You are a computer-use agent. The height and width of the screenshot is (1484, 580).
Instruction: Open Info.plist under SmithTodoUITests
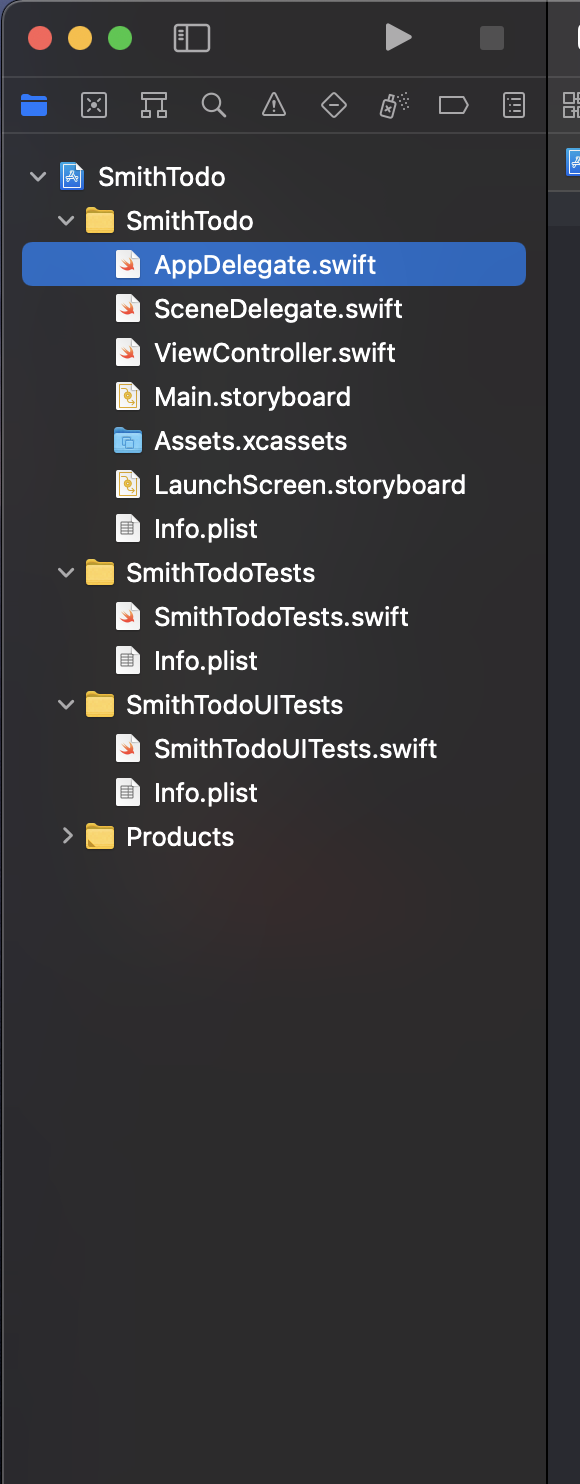pos(206,793)
